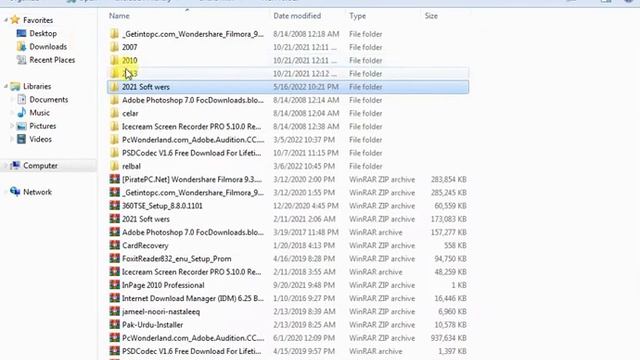This screenshot has height=360, width=640.
Task: Select the 48,259 KB Icecream Screen Recorder archive name
Action: [x=191, y=272]
